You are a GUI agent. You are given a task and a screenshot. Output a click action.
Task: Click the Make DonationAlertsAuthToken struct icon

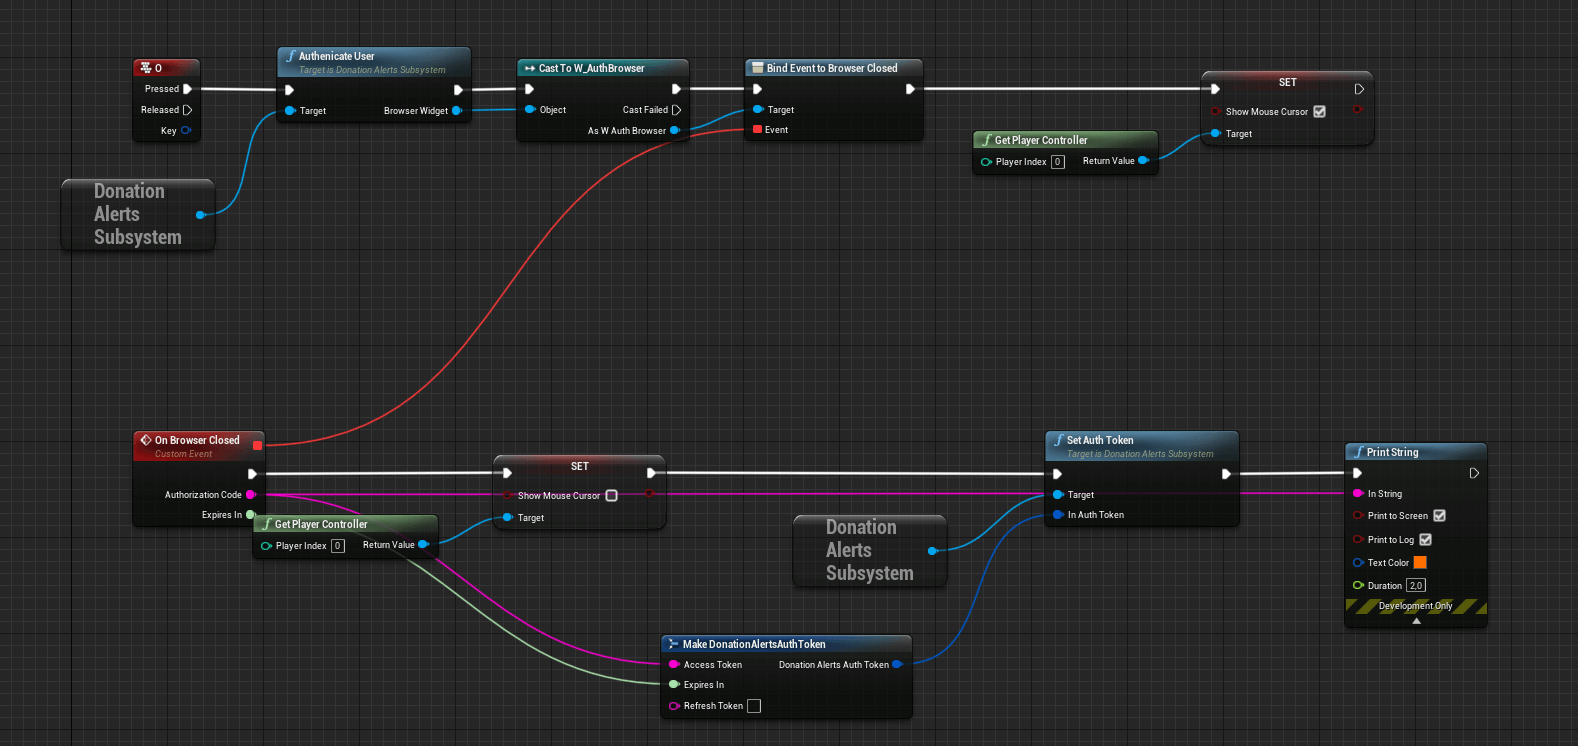coord(673,644)
